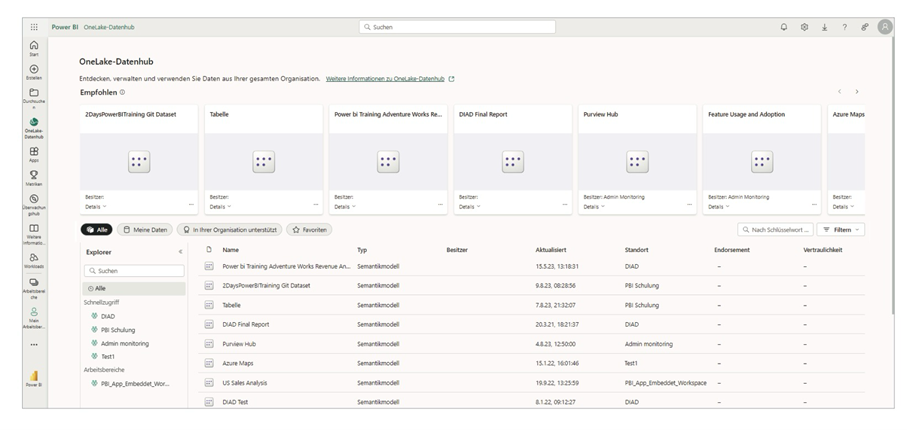Viewport: 907px width, 430px height.
Task: Open PBI Schulung in Schnellzugriff
Action: 118,330
